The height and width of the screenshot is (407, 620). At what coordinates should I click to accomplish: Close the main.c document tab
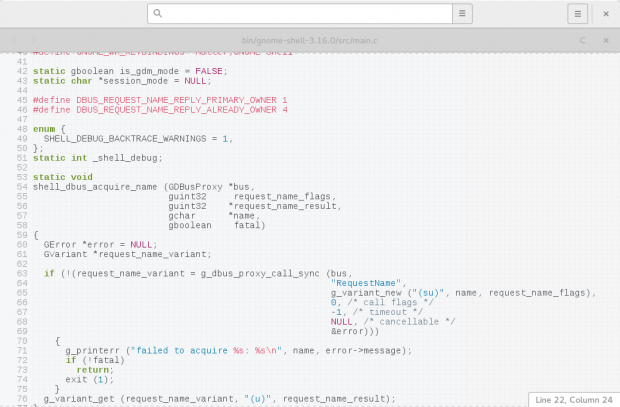click(606, 40)
